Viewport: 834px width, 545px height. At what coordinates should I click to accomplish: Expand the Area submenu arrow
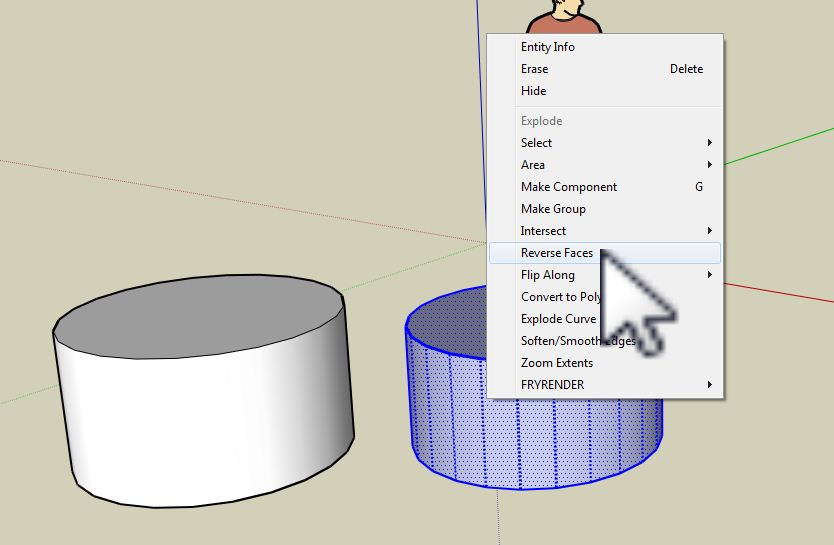click(x=709, y=165)
